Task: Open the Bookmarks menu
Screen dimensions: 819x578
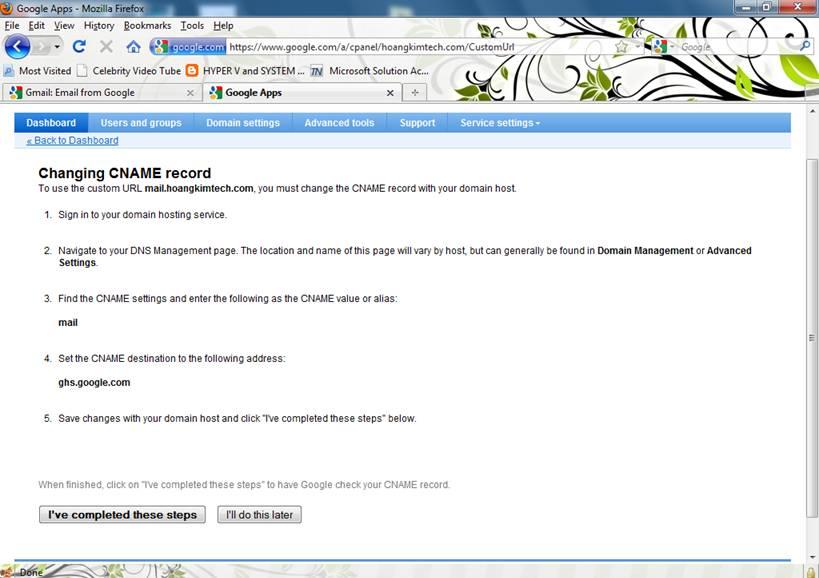Action: [147, 26]
